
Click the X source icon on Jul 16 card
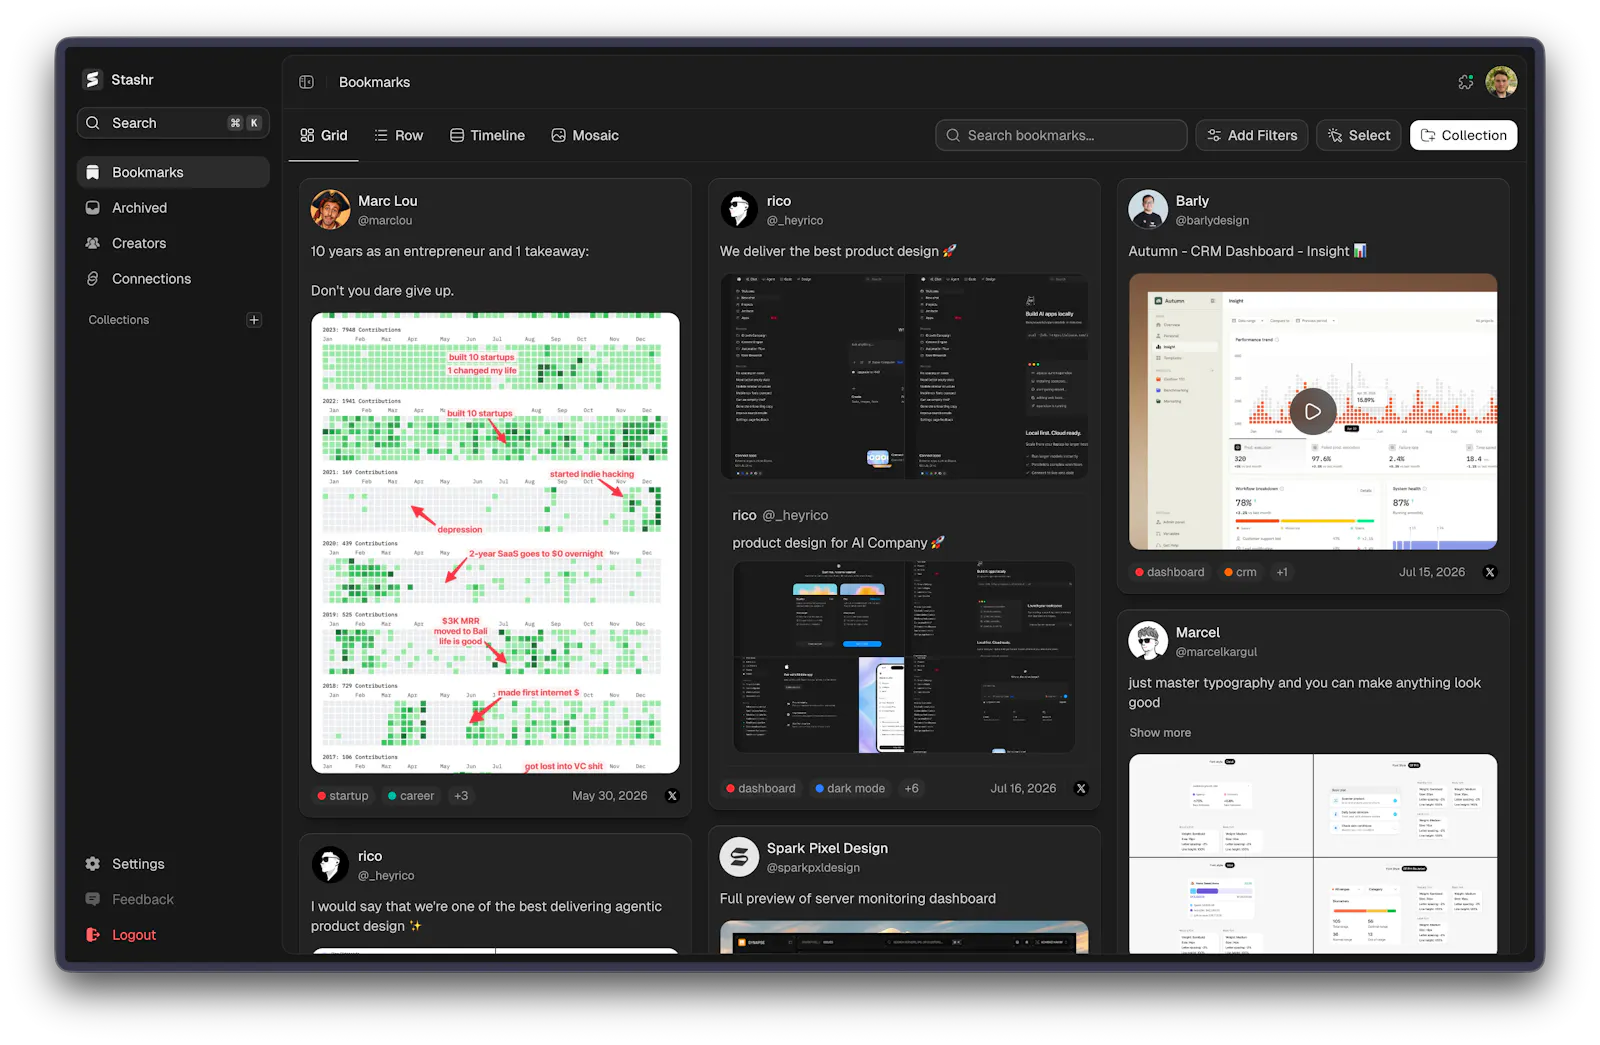point(1081,788)
